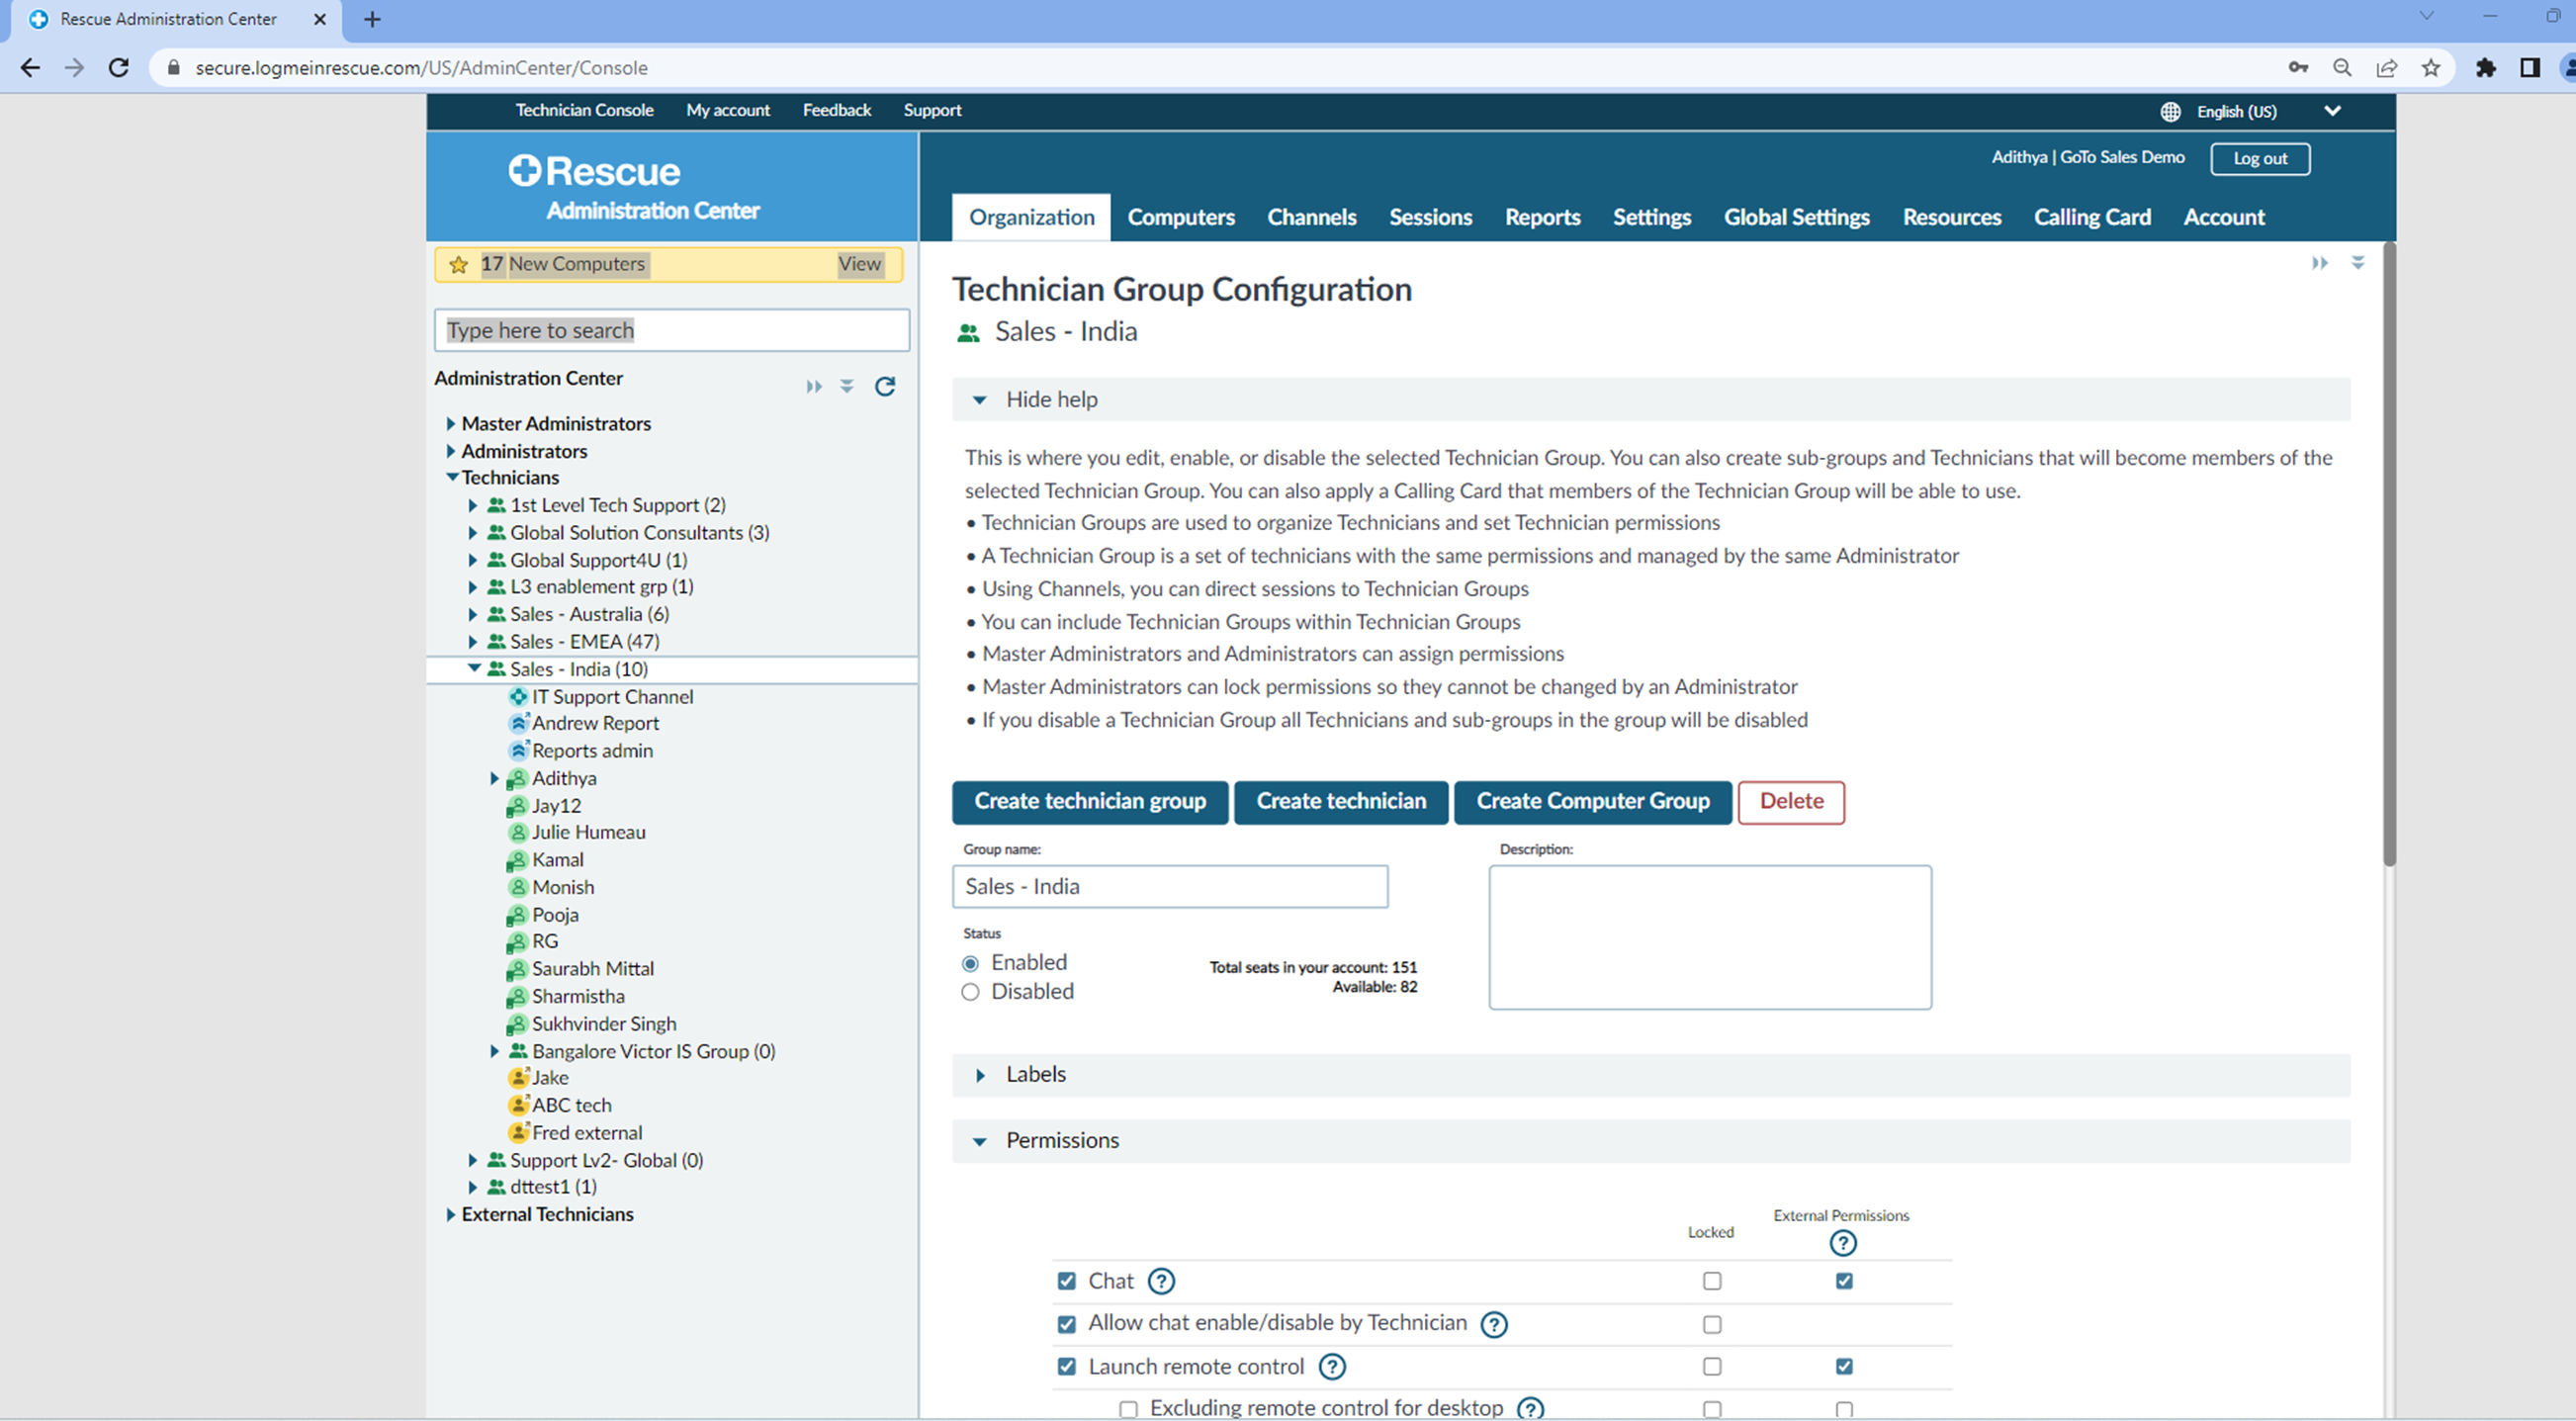Click the IT Support Channel icon
2576x1421 pixels.
[x=518, y=696]
